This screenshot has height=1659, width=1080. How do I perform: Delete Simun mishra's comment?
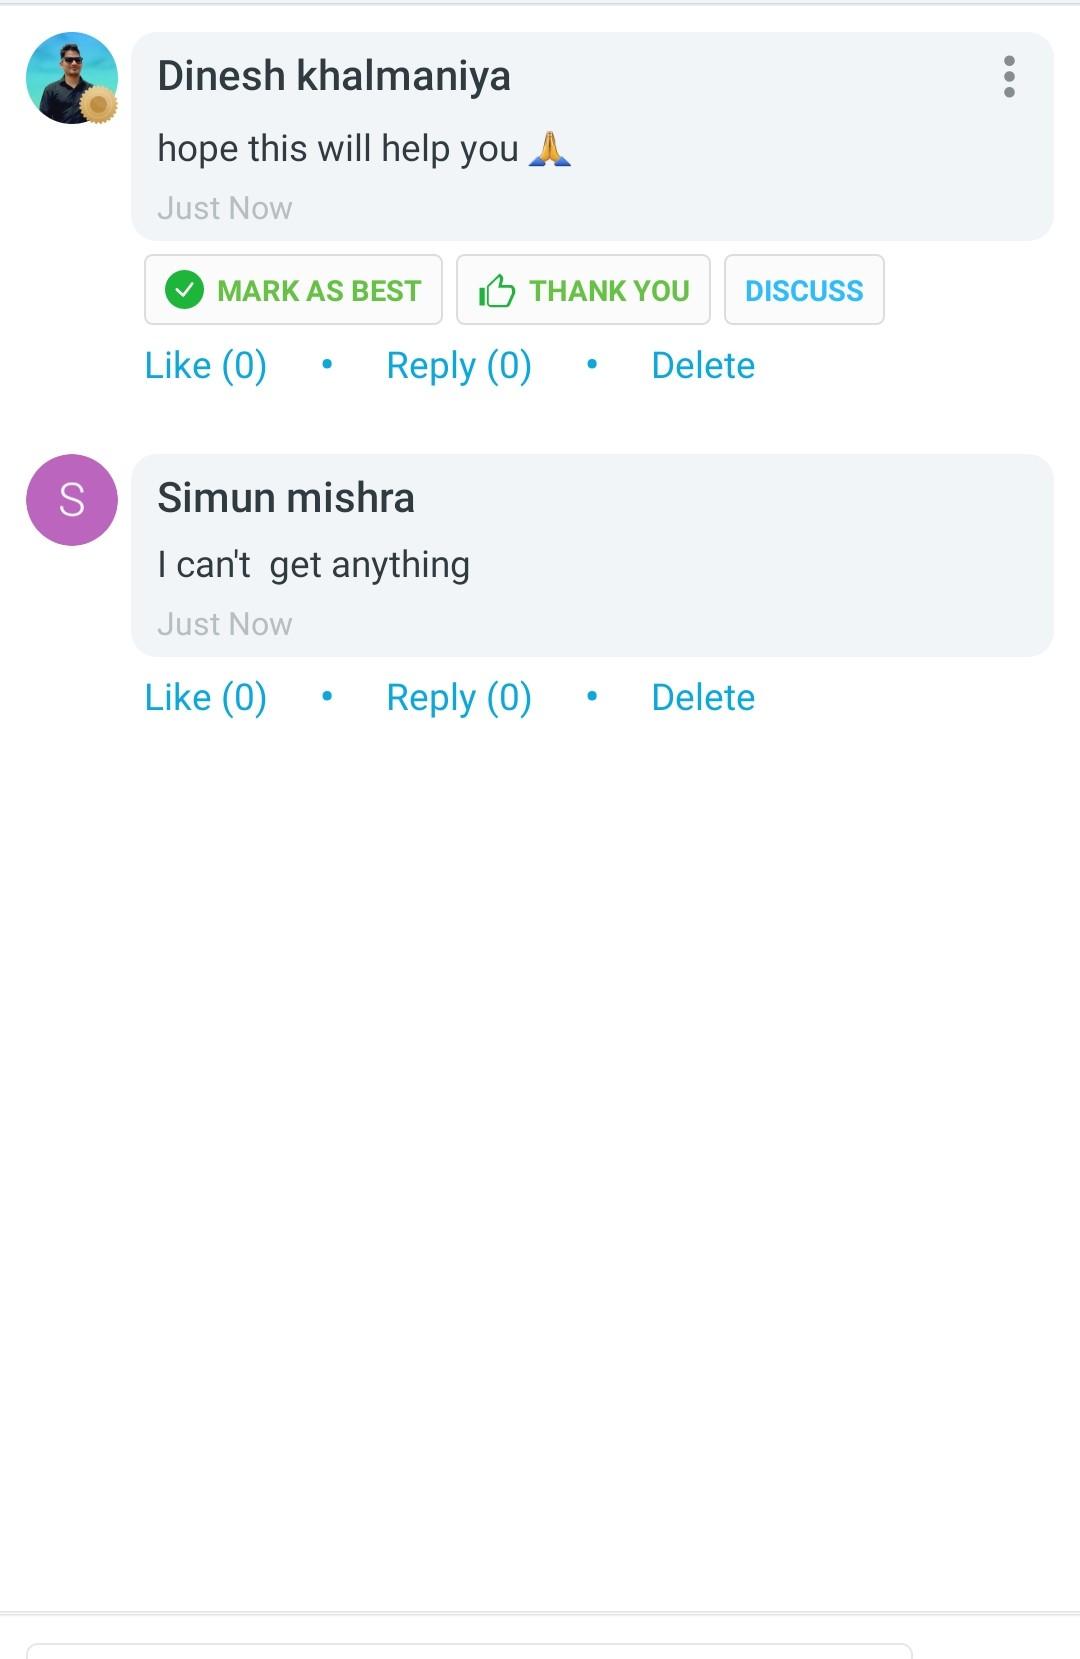coord(702,697)
